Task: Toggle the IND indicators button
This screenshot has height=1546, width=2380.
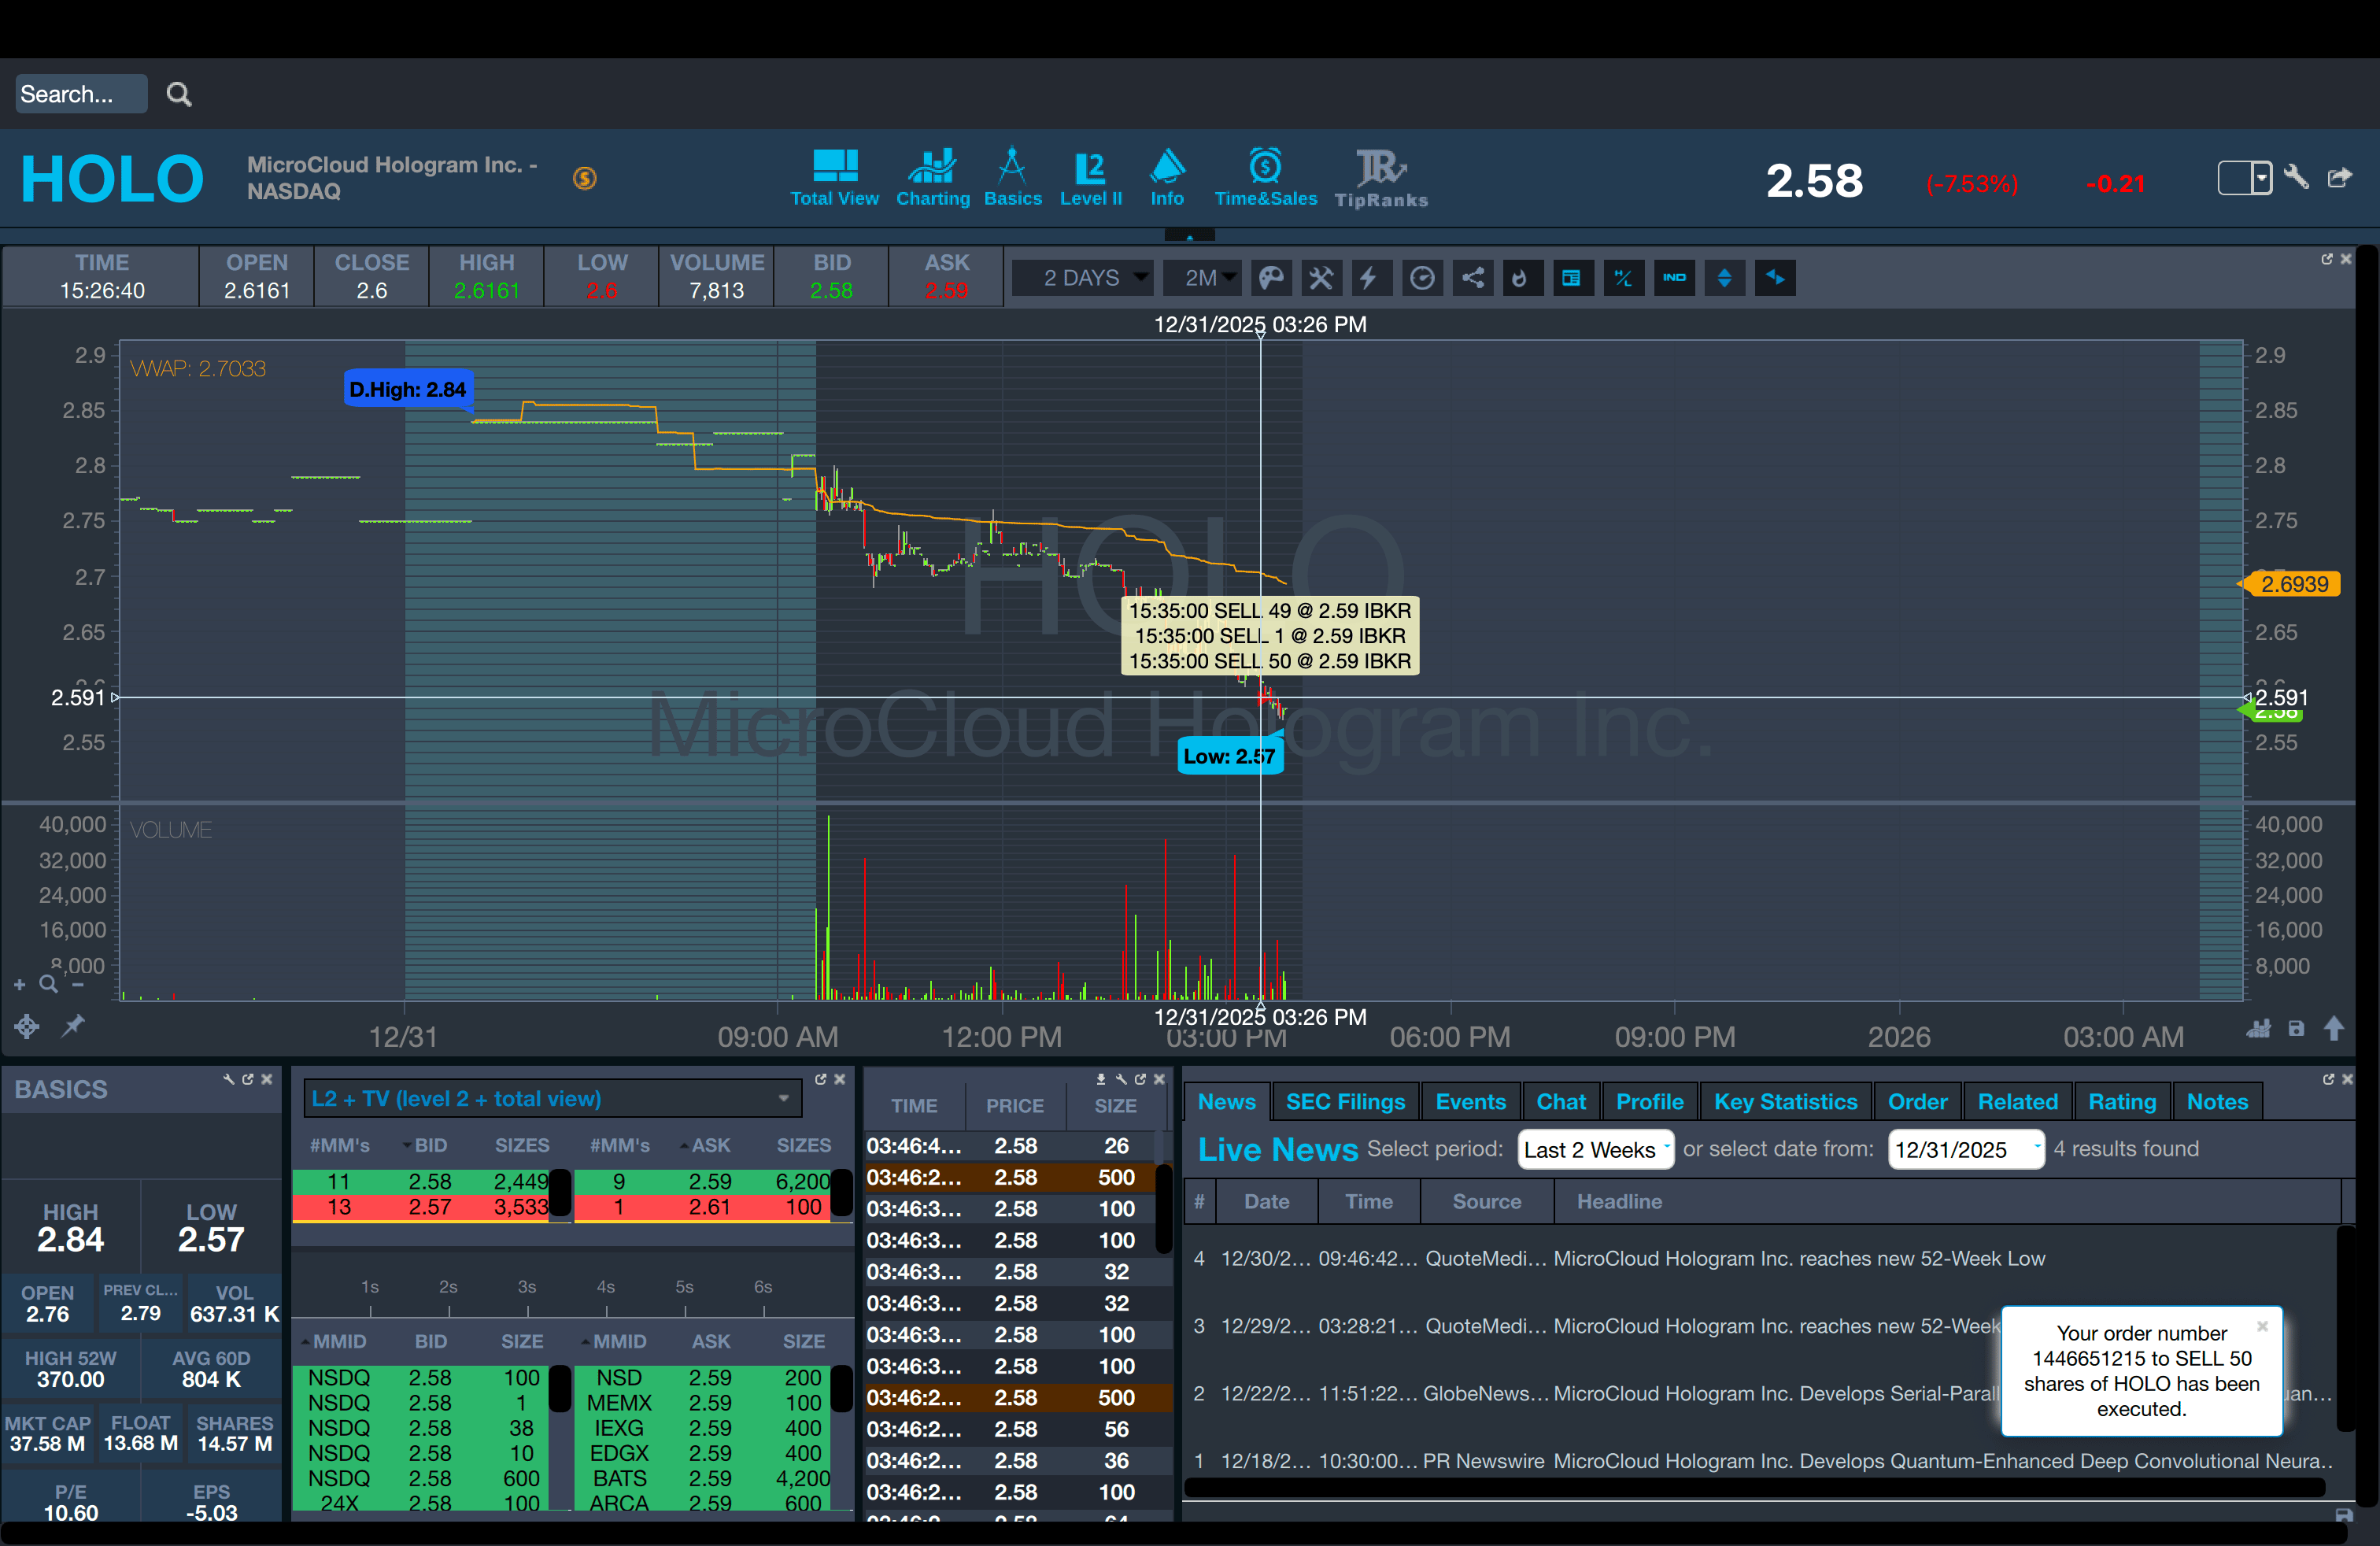Action: (x=1674, y=278)
